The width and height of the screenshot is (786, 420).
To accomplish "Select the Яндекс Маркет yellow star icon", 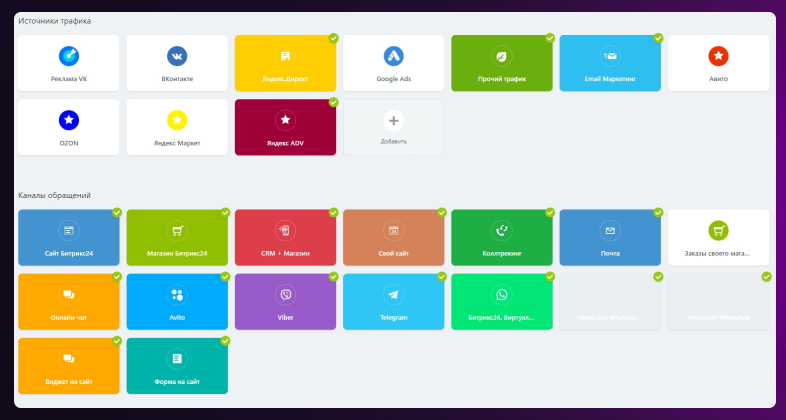I will pos(177,120).
